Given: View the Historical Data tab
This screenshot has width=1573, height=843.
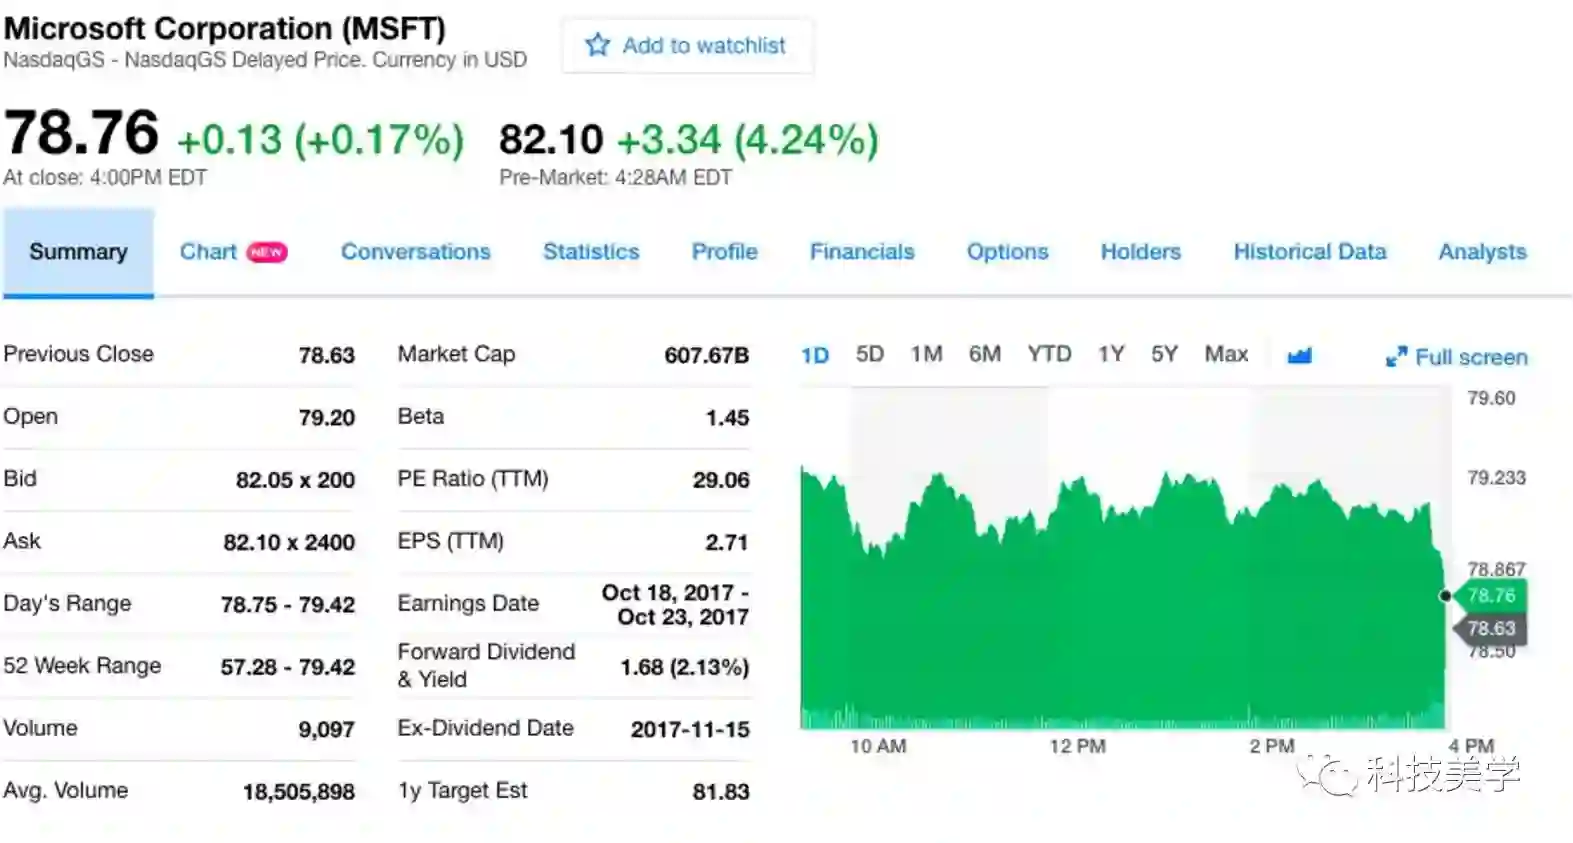Looking at the screenshot, I should click(1309, 252).
